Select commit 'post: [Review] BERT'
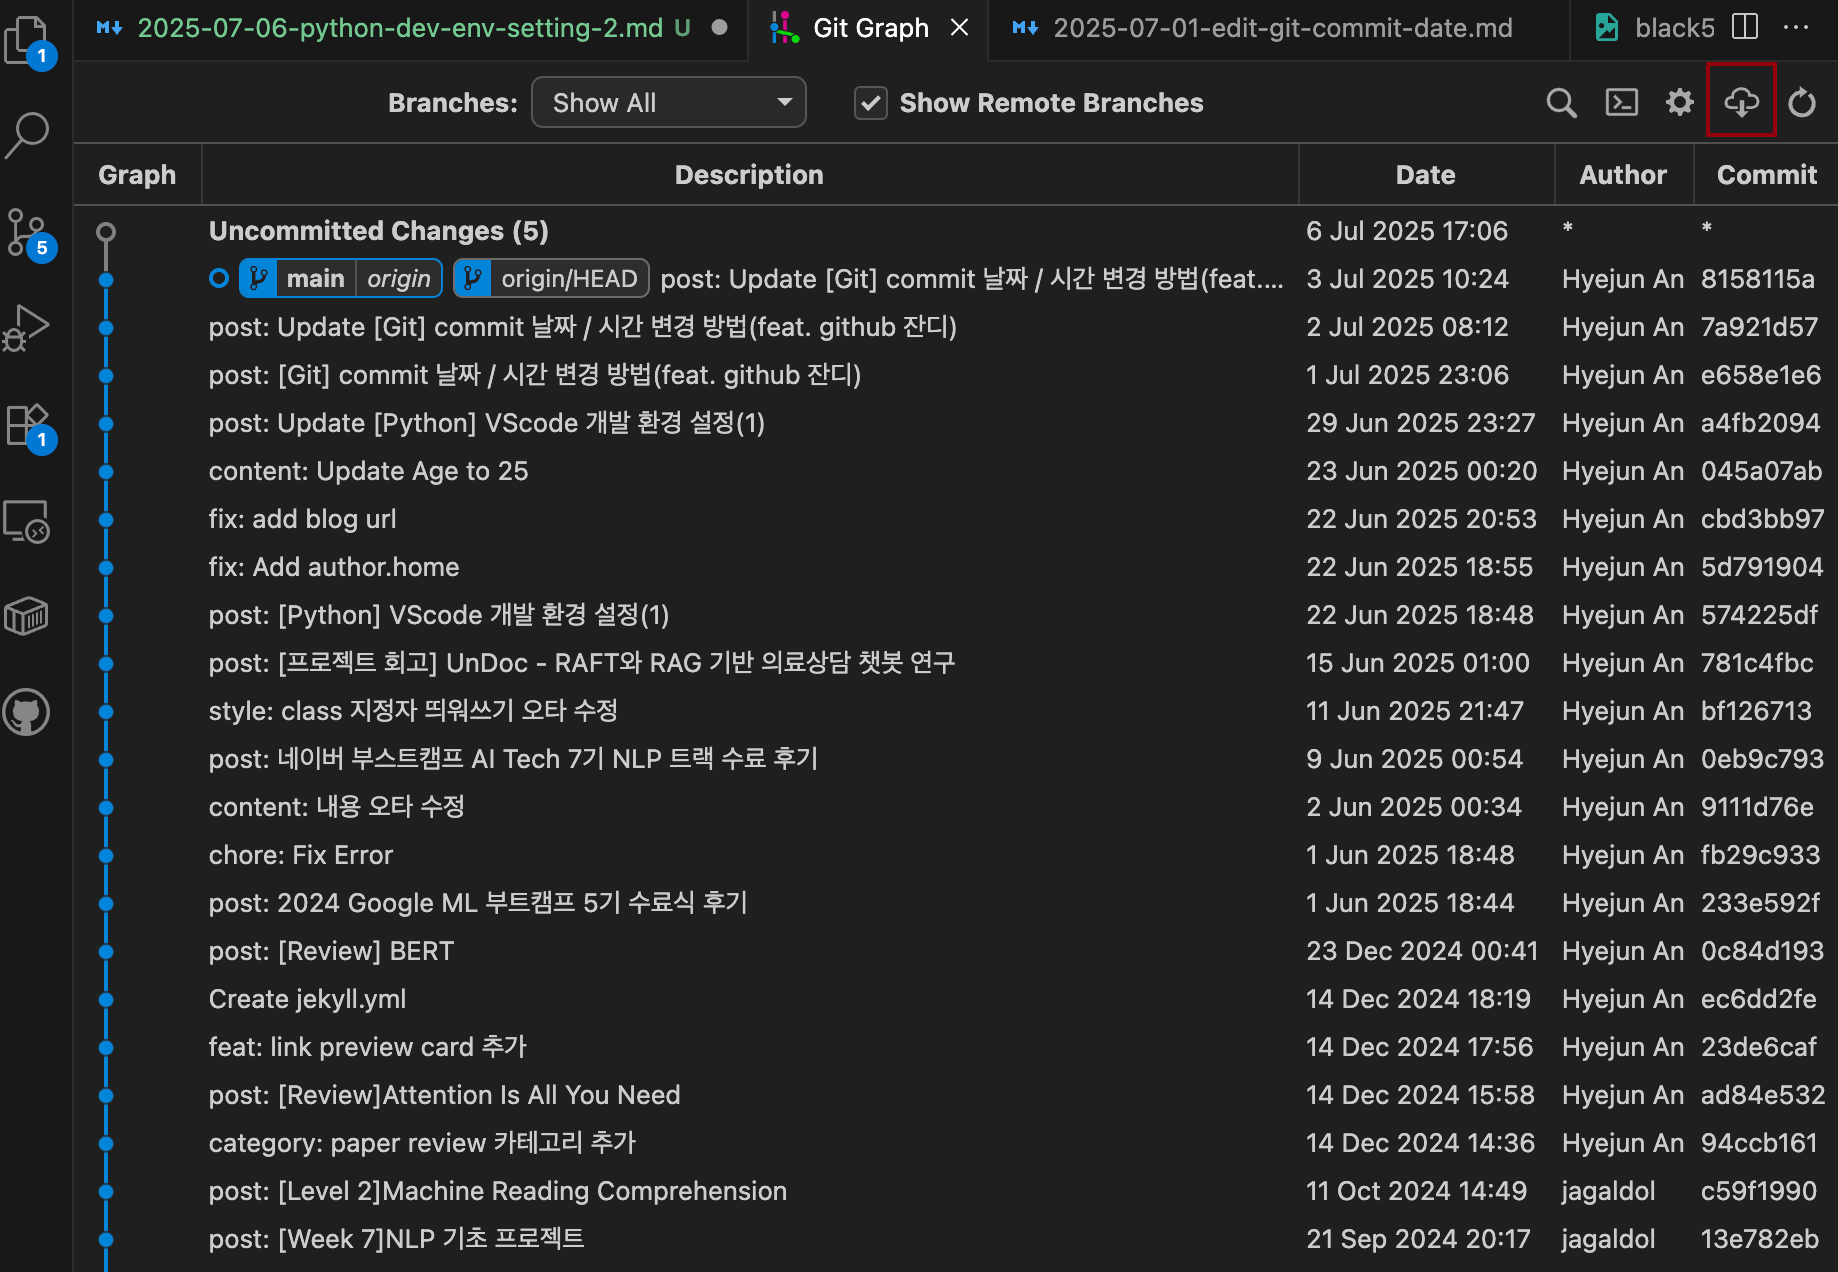The height and width of the screenshot is (1272, 1838). pos(956,951)
